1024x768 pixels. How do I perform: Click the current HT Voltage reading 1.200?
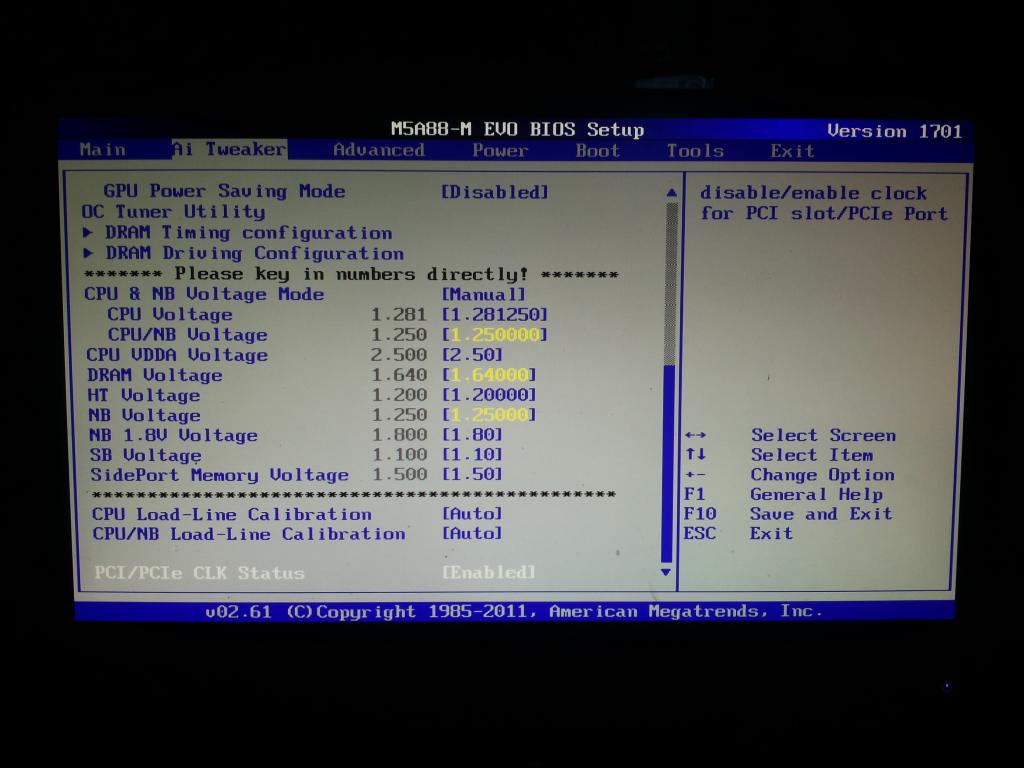tap(399, 395)
